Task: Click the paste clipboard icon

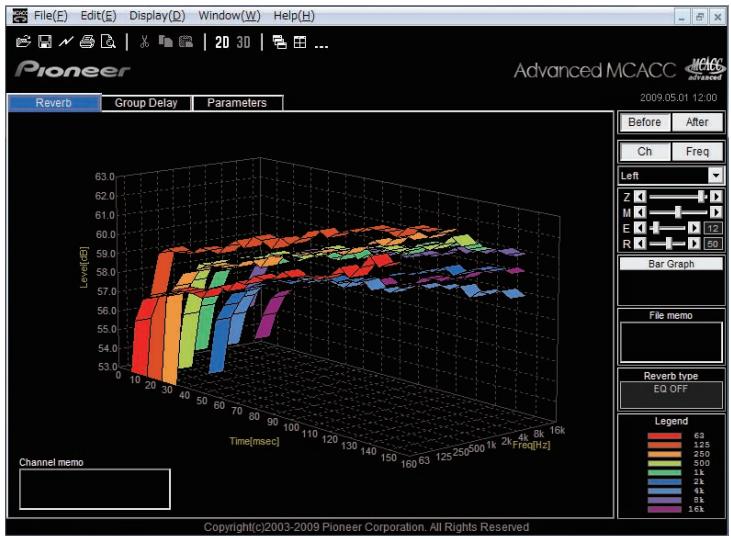Action: (186, 42)
